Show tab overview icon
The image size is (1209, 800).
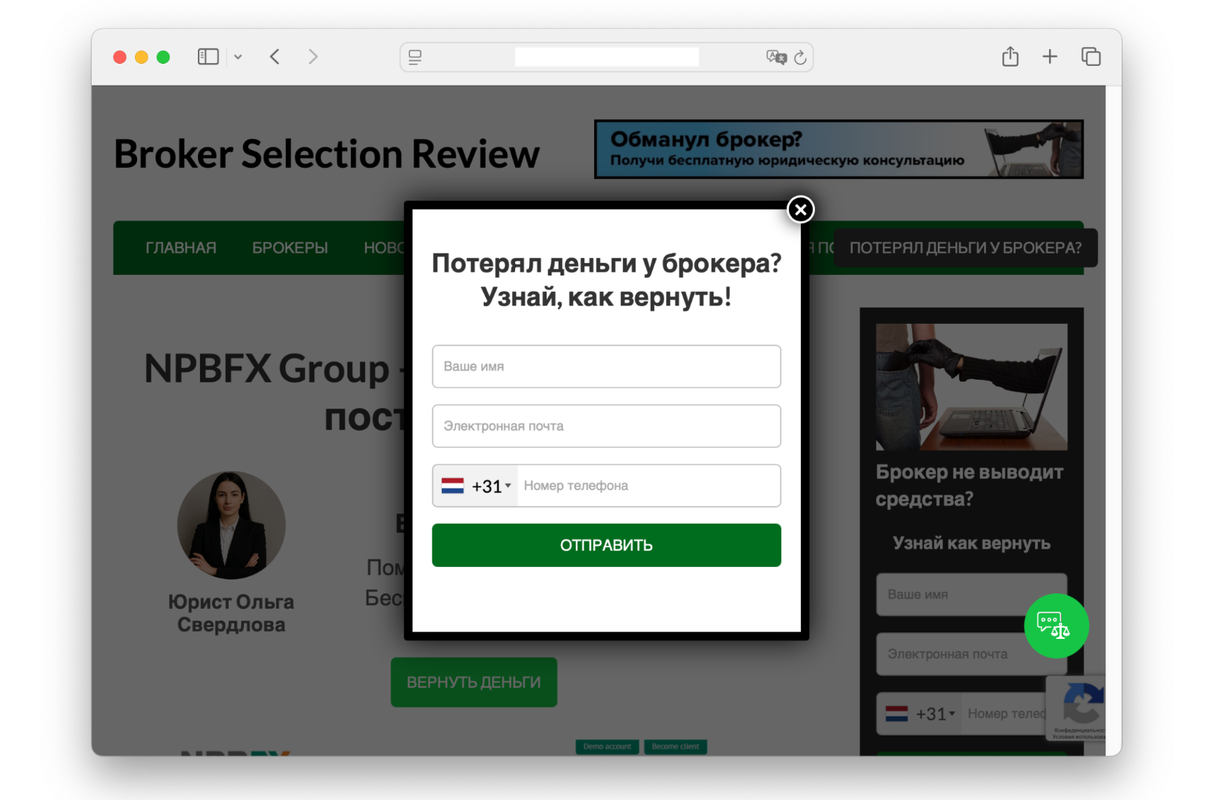coord(1091,57)
